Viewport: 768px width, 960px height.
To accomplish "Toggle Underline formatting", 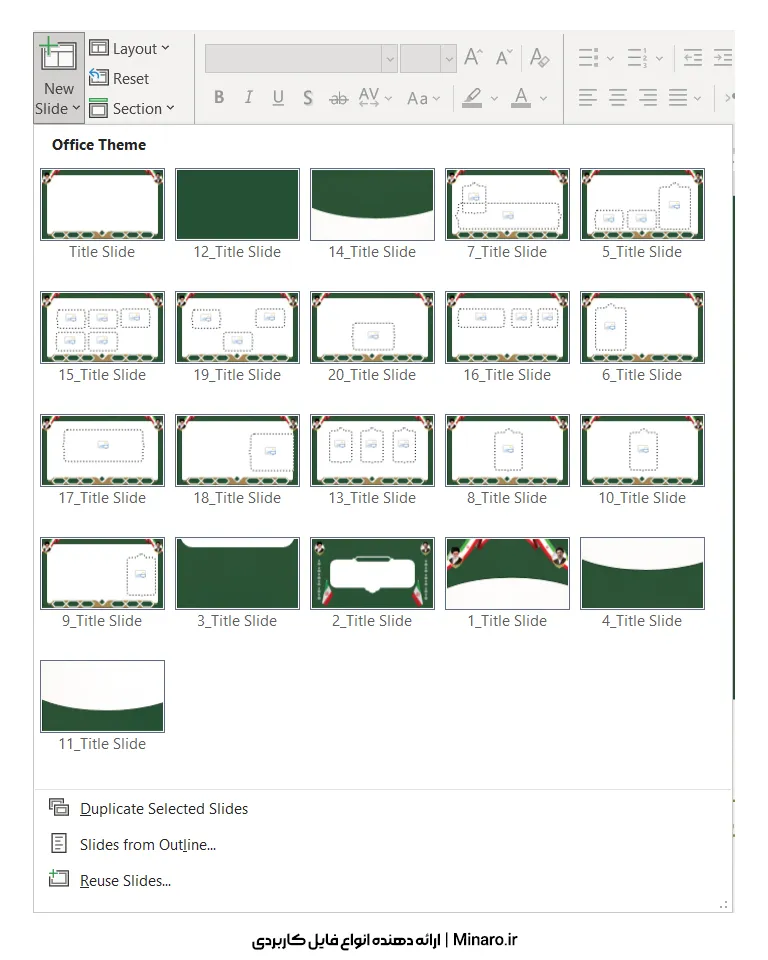I will pyautogui.click(x=278, y=97).
